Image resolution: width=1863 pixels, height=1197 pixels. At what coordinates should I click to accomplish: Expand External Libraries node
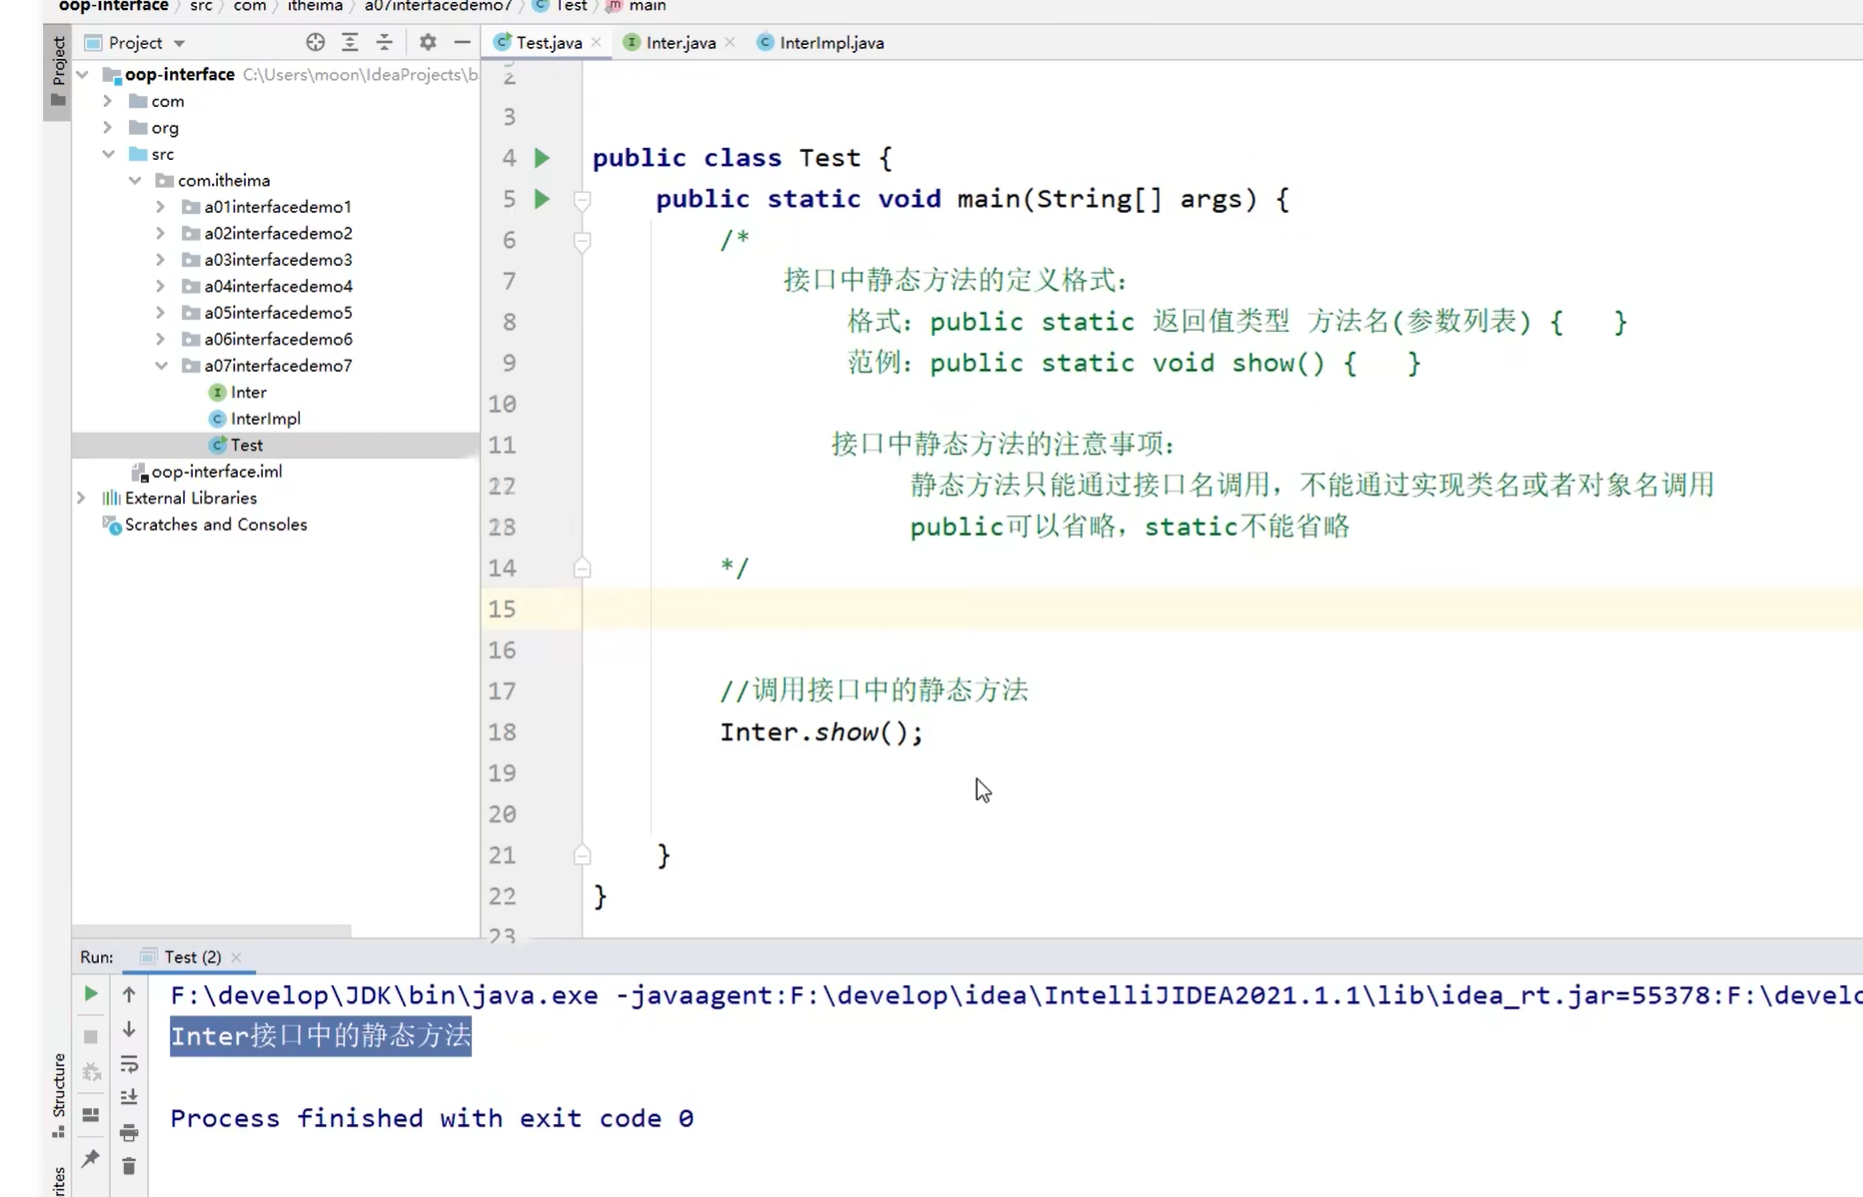point(83,498)
